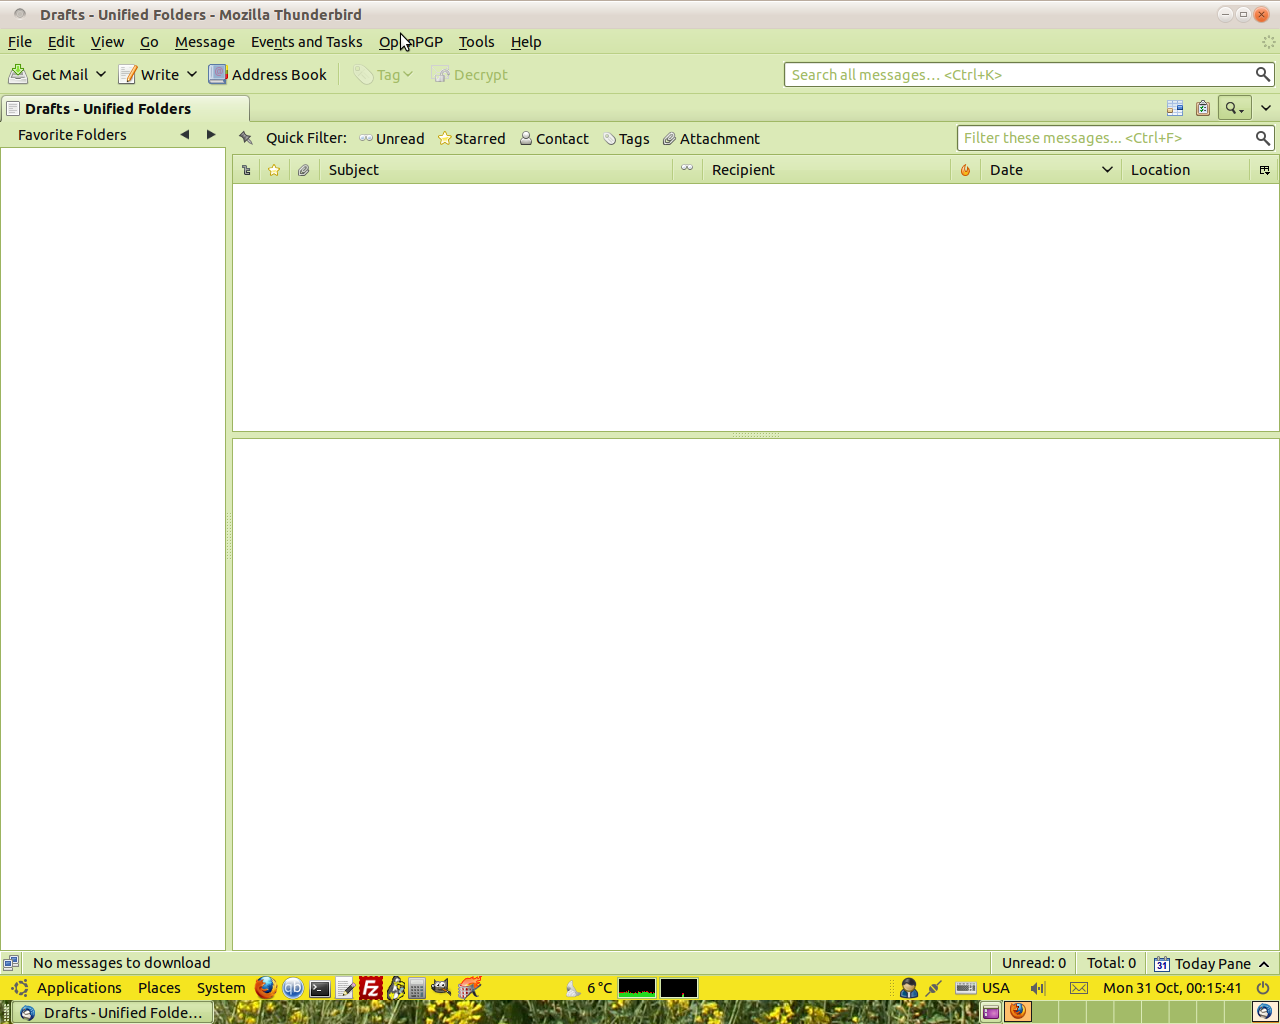Open column picker icon in message list
Image resolution: width=1280 pixels, height=1024 pixels.
pyautogui.click(x=1264, y=170)
